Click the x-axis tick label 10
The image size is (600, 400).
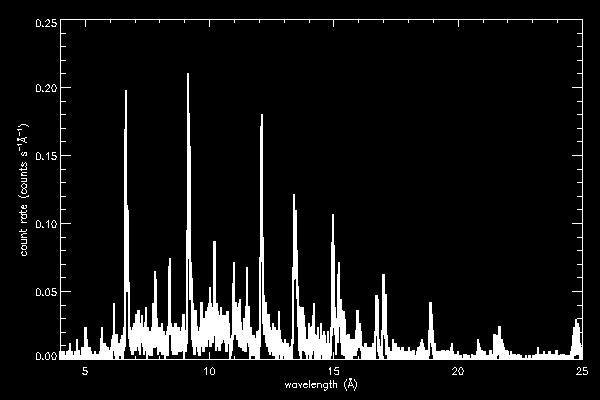pos(209,371)
